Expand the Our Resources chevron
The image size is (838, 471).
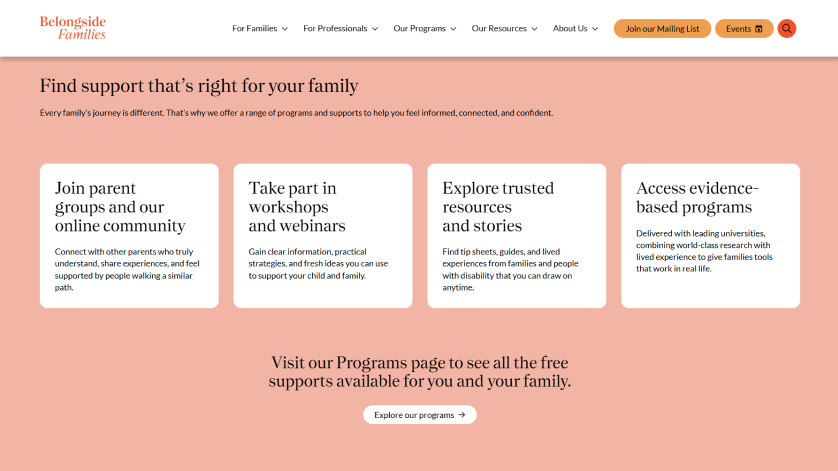[x=534, y=29]
